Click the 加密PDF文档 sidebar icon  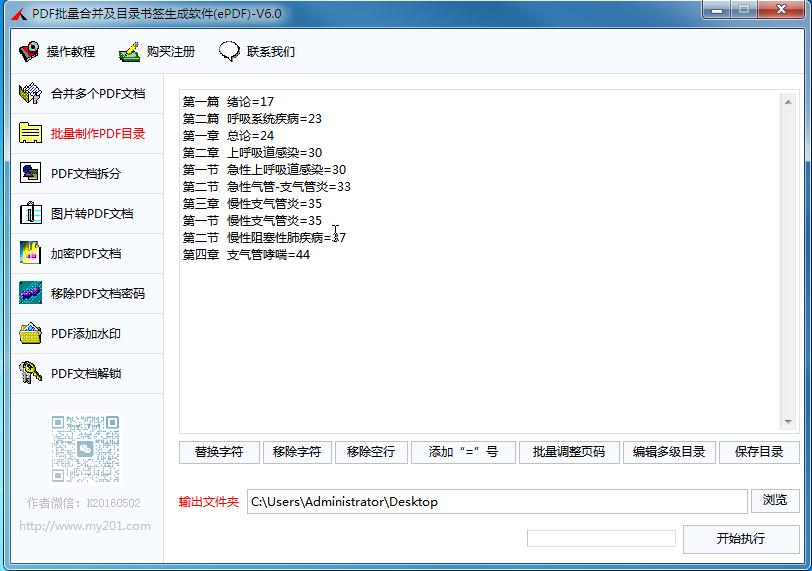[31, 253]
